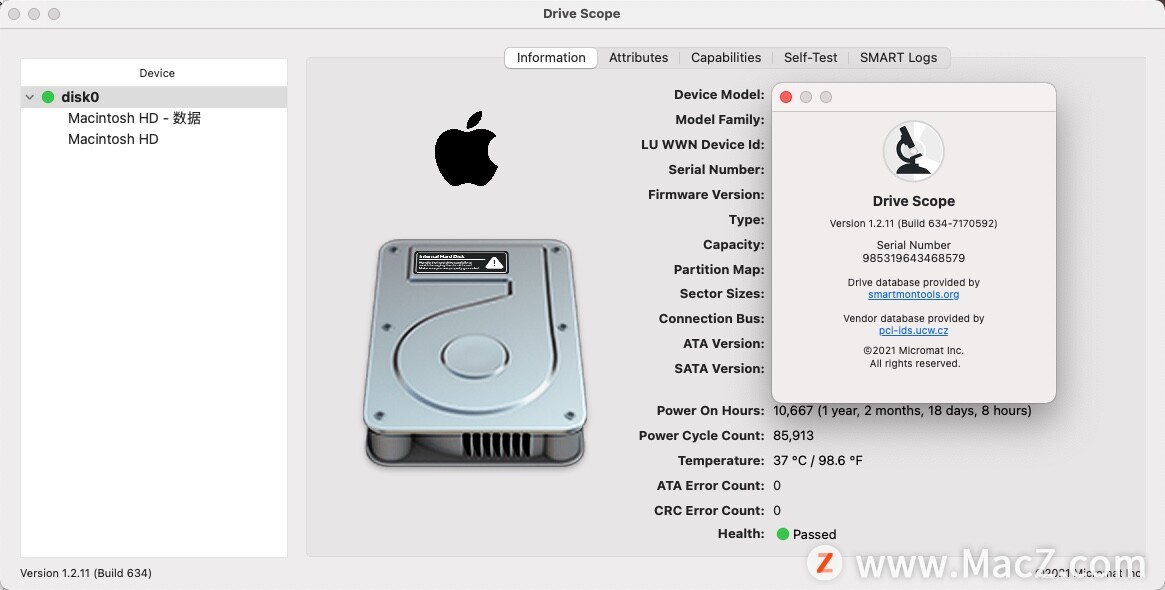This screenshot has height=590, width=1165.
Task: Click the Connection Bus label
Action: pyautogui.click(x=711, y=319)
